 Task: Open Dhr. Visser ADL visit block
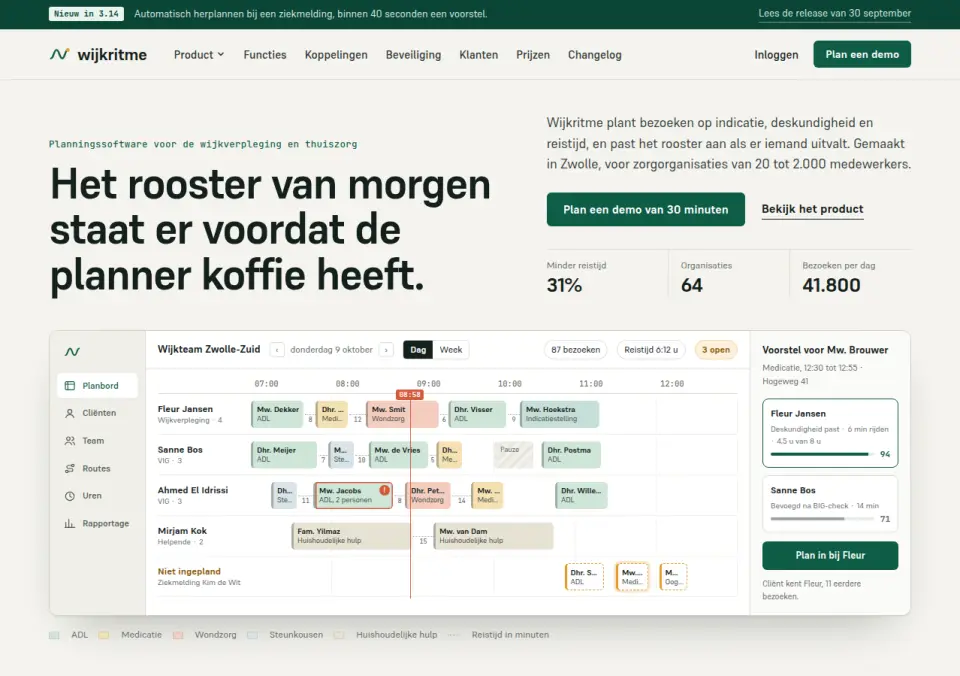478,414
